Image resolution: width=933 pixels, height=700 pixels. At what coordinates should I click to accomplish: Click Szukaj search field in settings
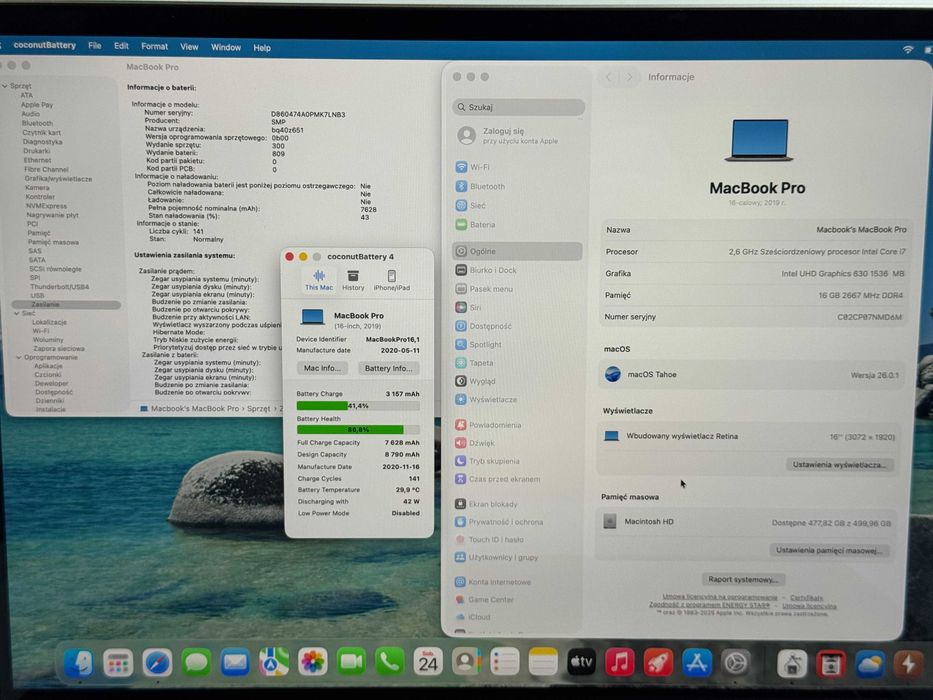click(518, 107)
